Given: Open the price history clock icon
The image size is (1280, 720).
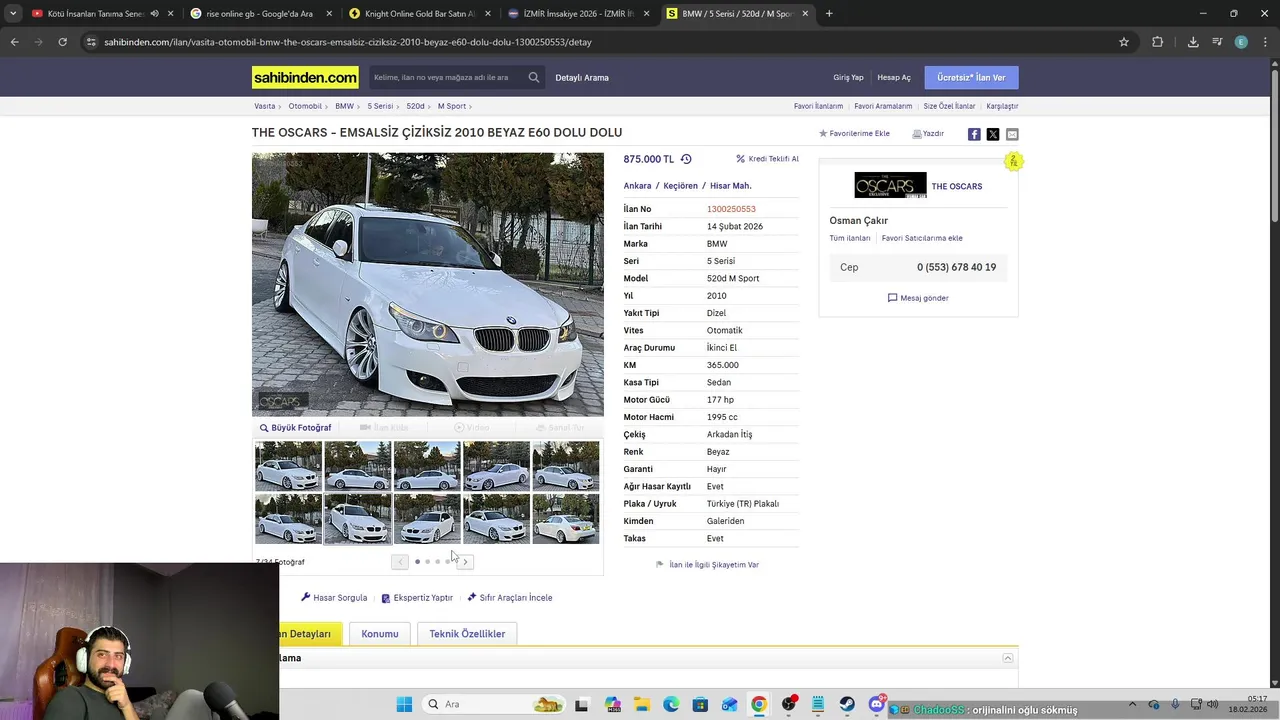Looking at the screenshot, I should click(686, 159).
